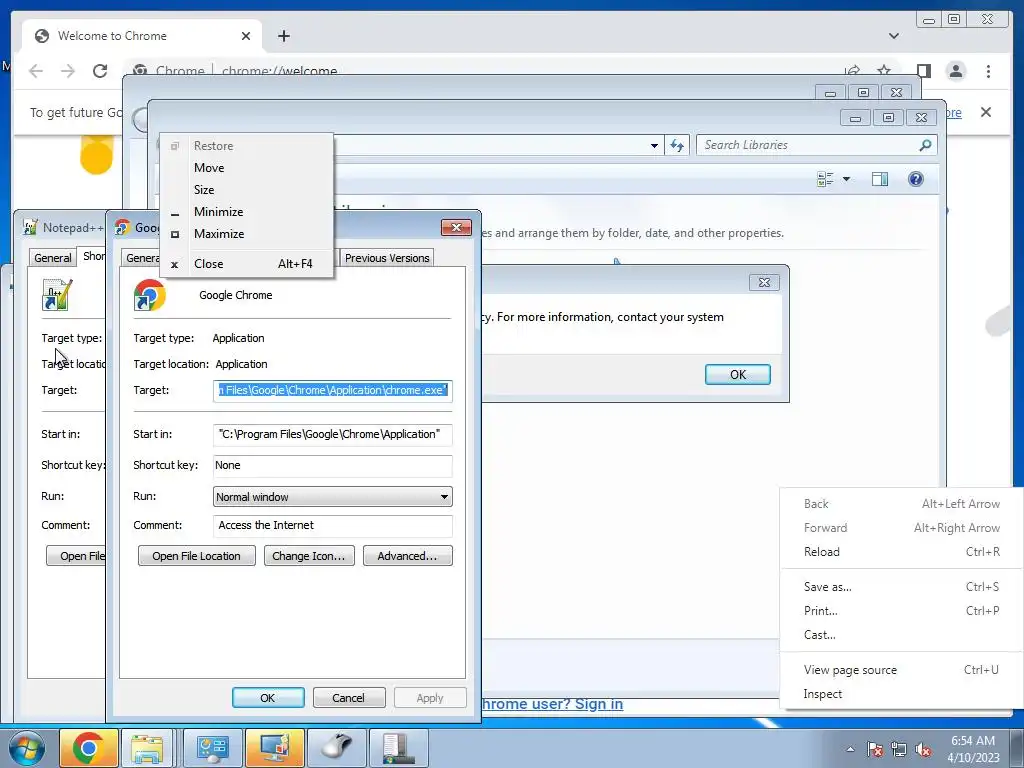Click the refresh icon in Libraries window
This screenshot has width=1024, height=768.
(x=677, y=145)
